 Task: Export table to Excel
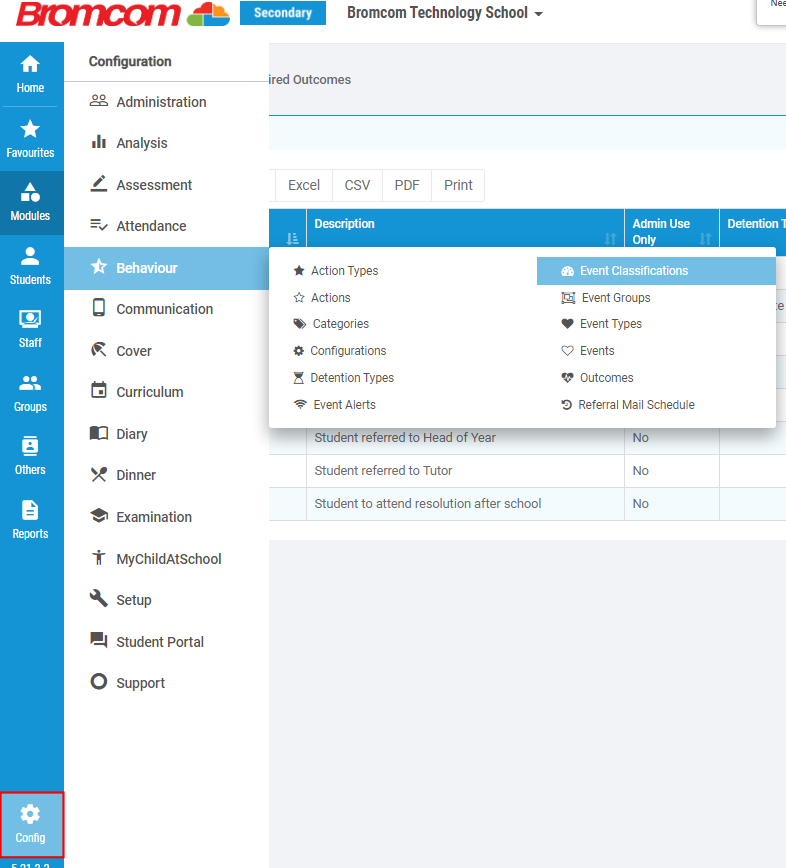pos(304,185)
